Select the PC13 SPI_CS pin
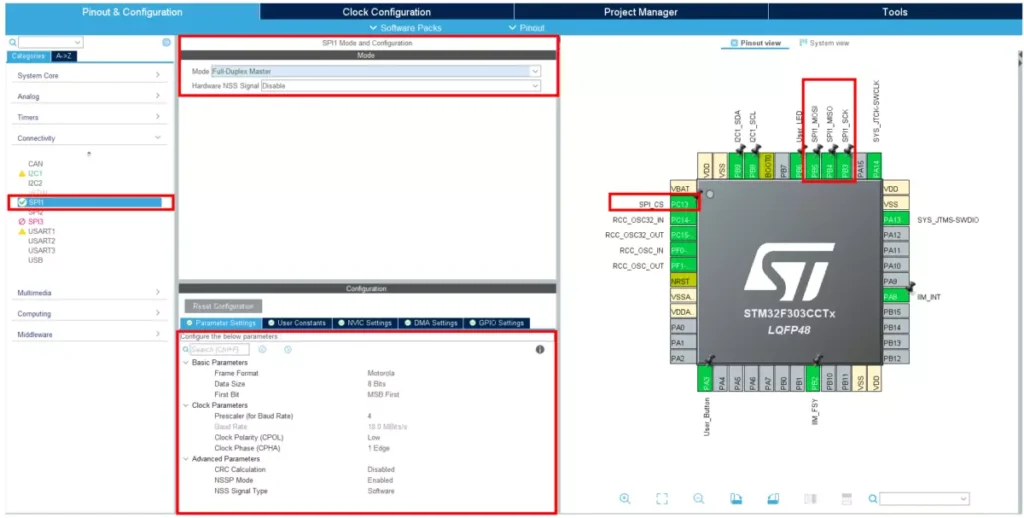Screen dimensions: 1024x518 (683, 204)
